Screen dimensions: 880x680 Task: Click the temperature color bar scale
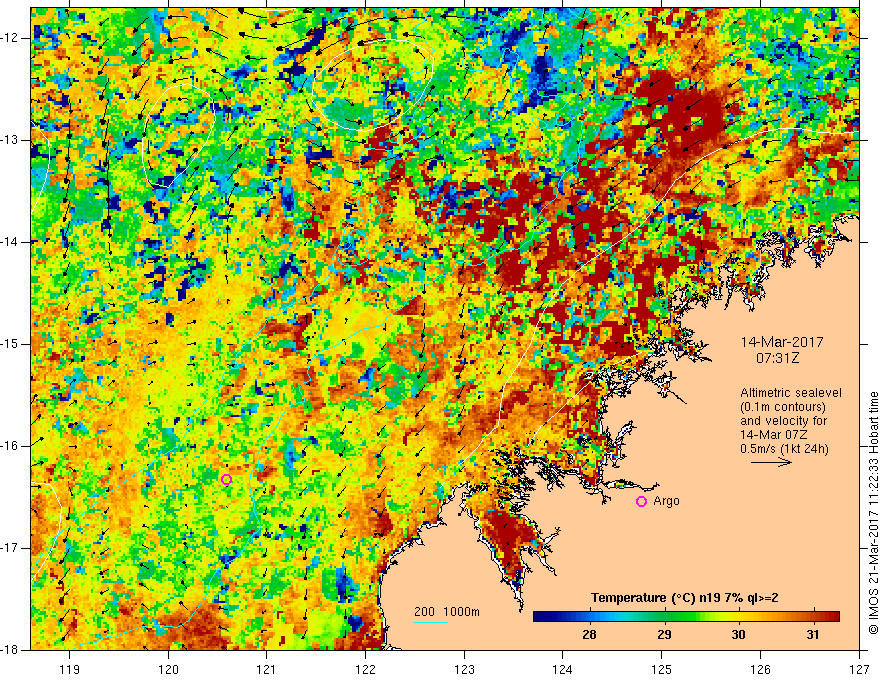tap(686, 617)
